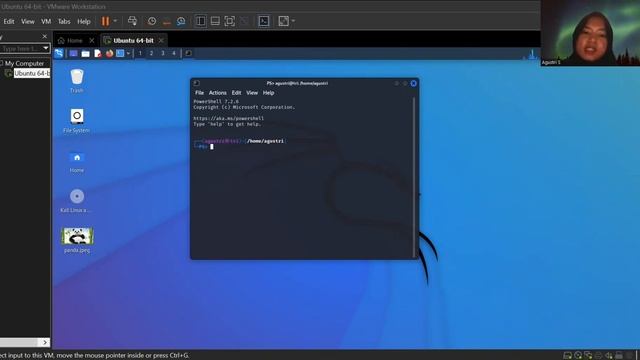Open the Kali applications menu icon
The image size is (640, 360).
pyautogui.click(x=59, y=53)
